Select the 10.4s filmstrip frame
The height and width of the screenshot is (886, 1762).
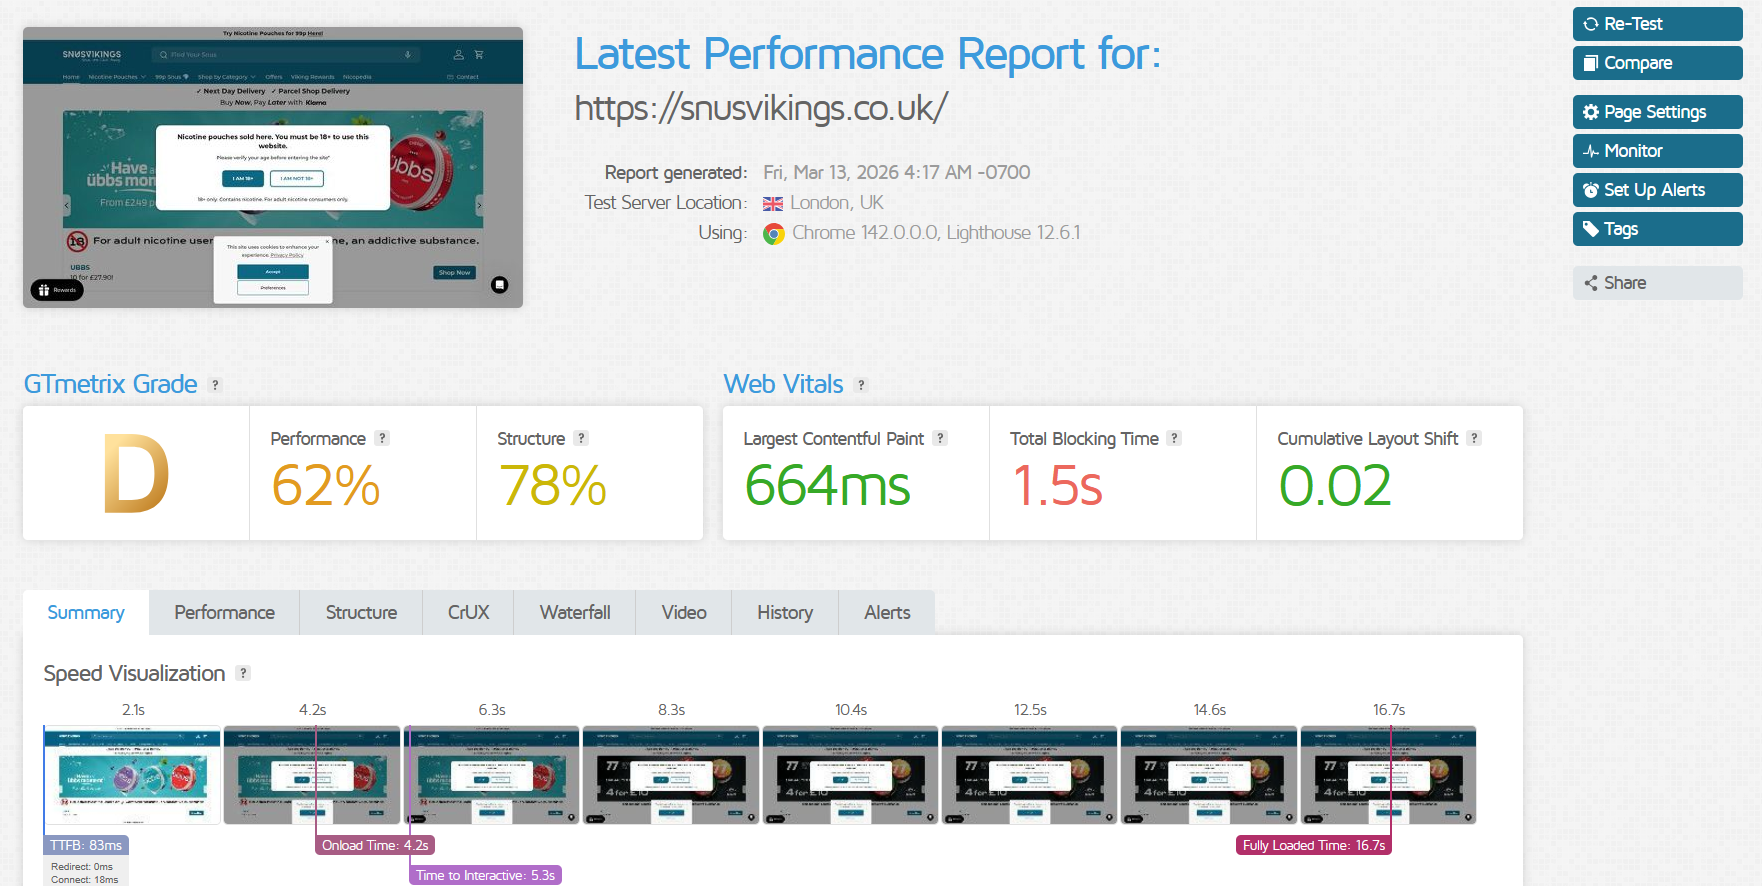(x=850, y=775)
